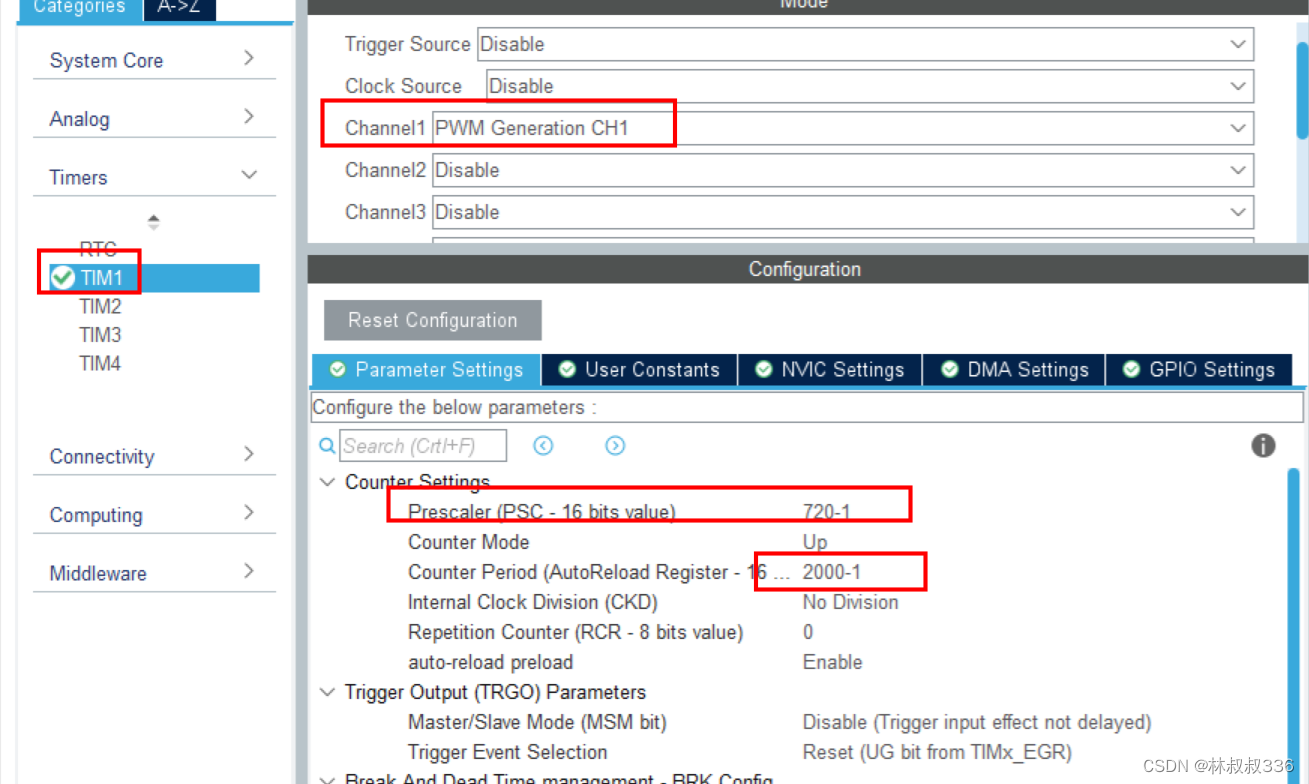Click the auto-reload preload value Enable

833,662
